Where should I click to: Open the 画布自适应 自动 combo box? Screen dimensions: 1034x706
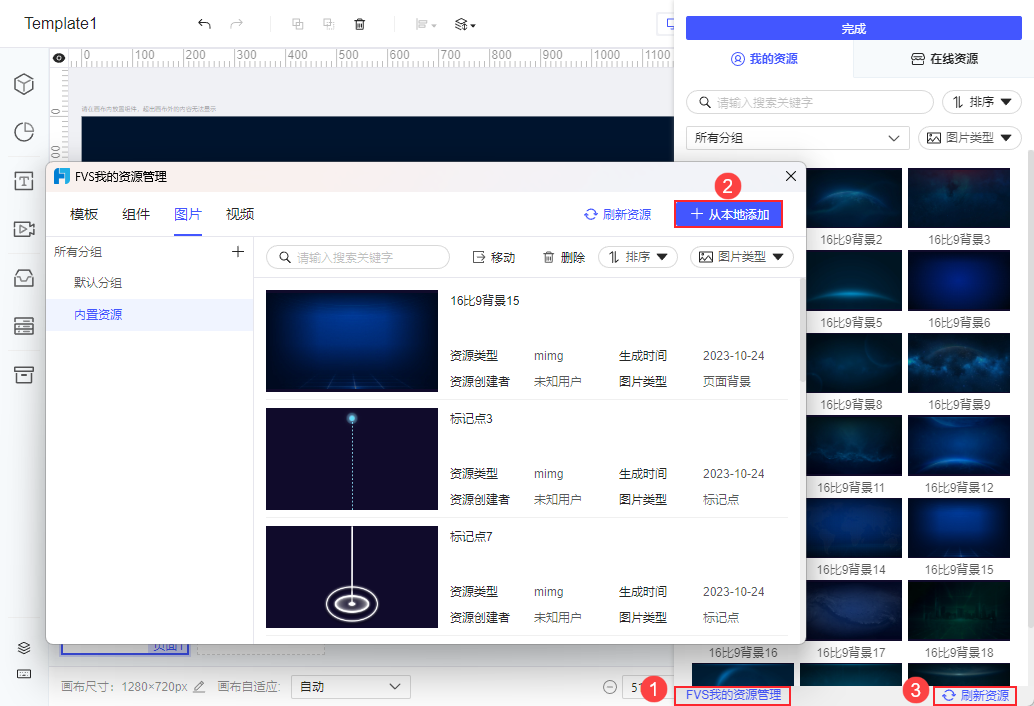click(x=350, y=686)
